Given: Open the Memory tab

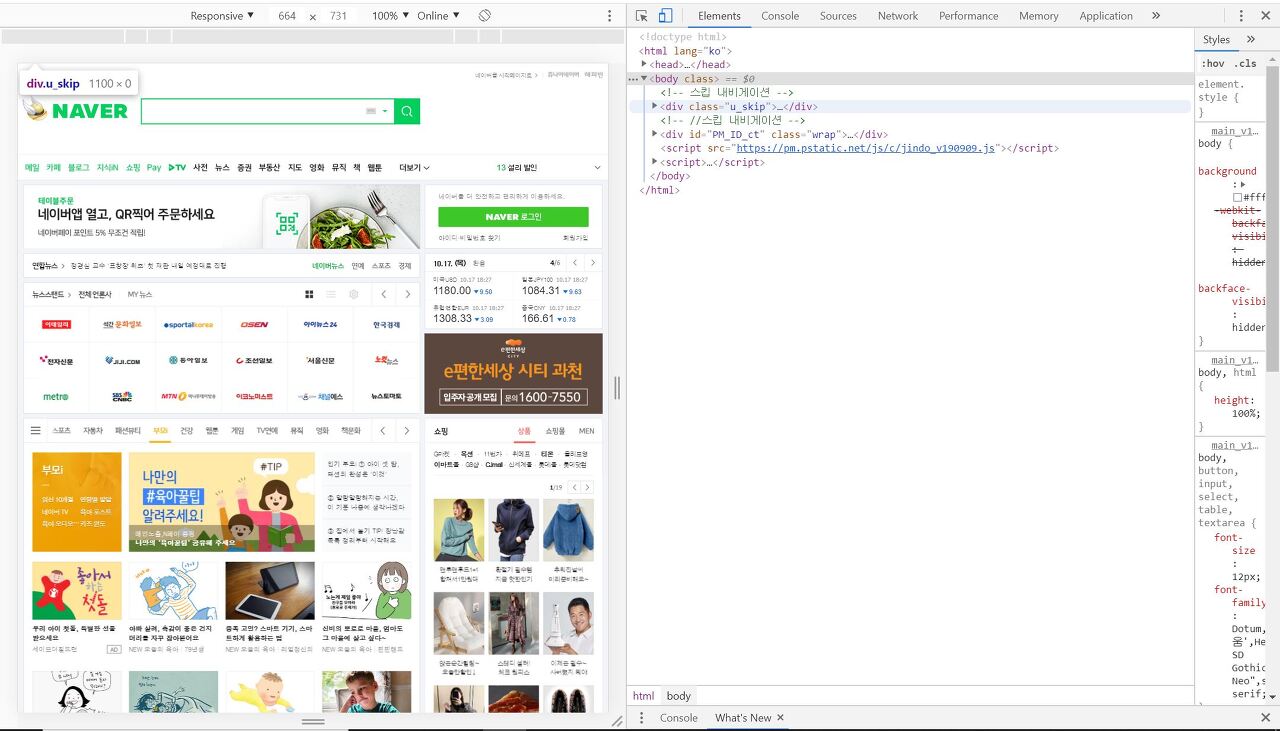Looking at the screenshot, I should [1038, 15].
